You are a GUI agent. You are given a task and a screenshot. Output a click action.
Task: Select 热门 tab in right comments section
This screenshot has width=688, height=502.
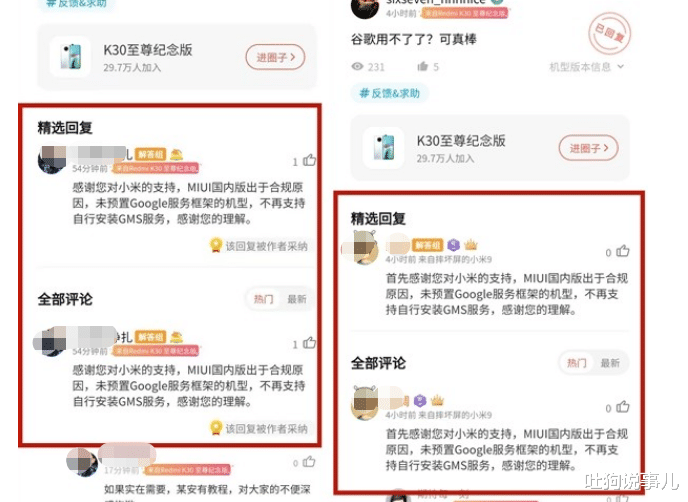(x=577, y=363)
